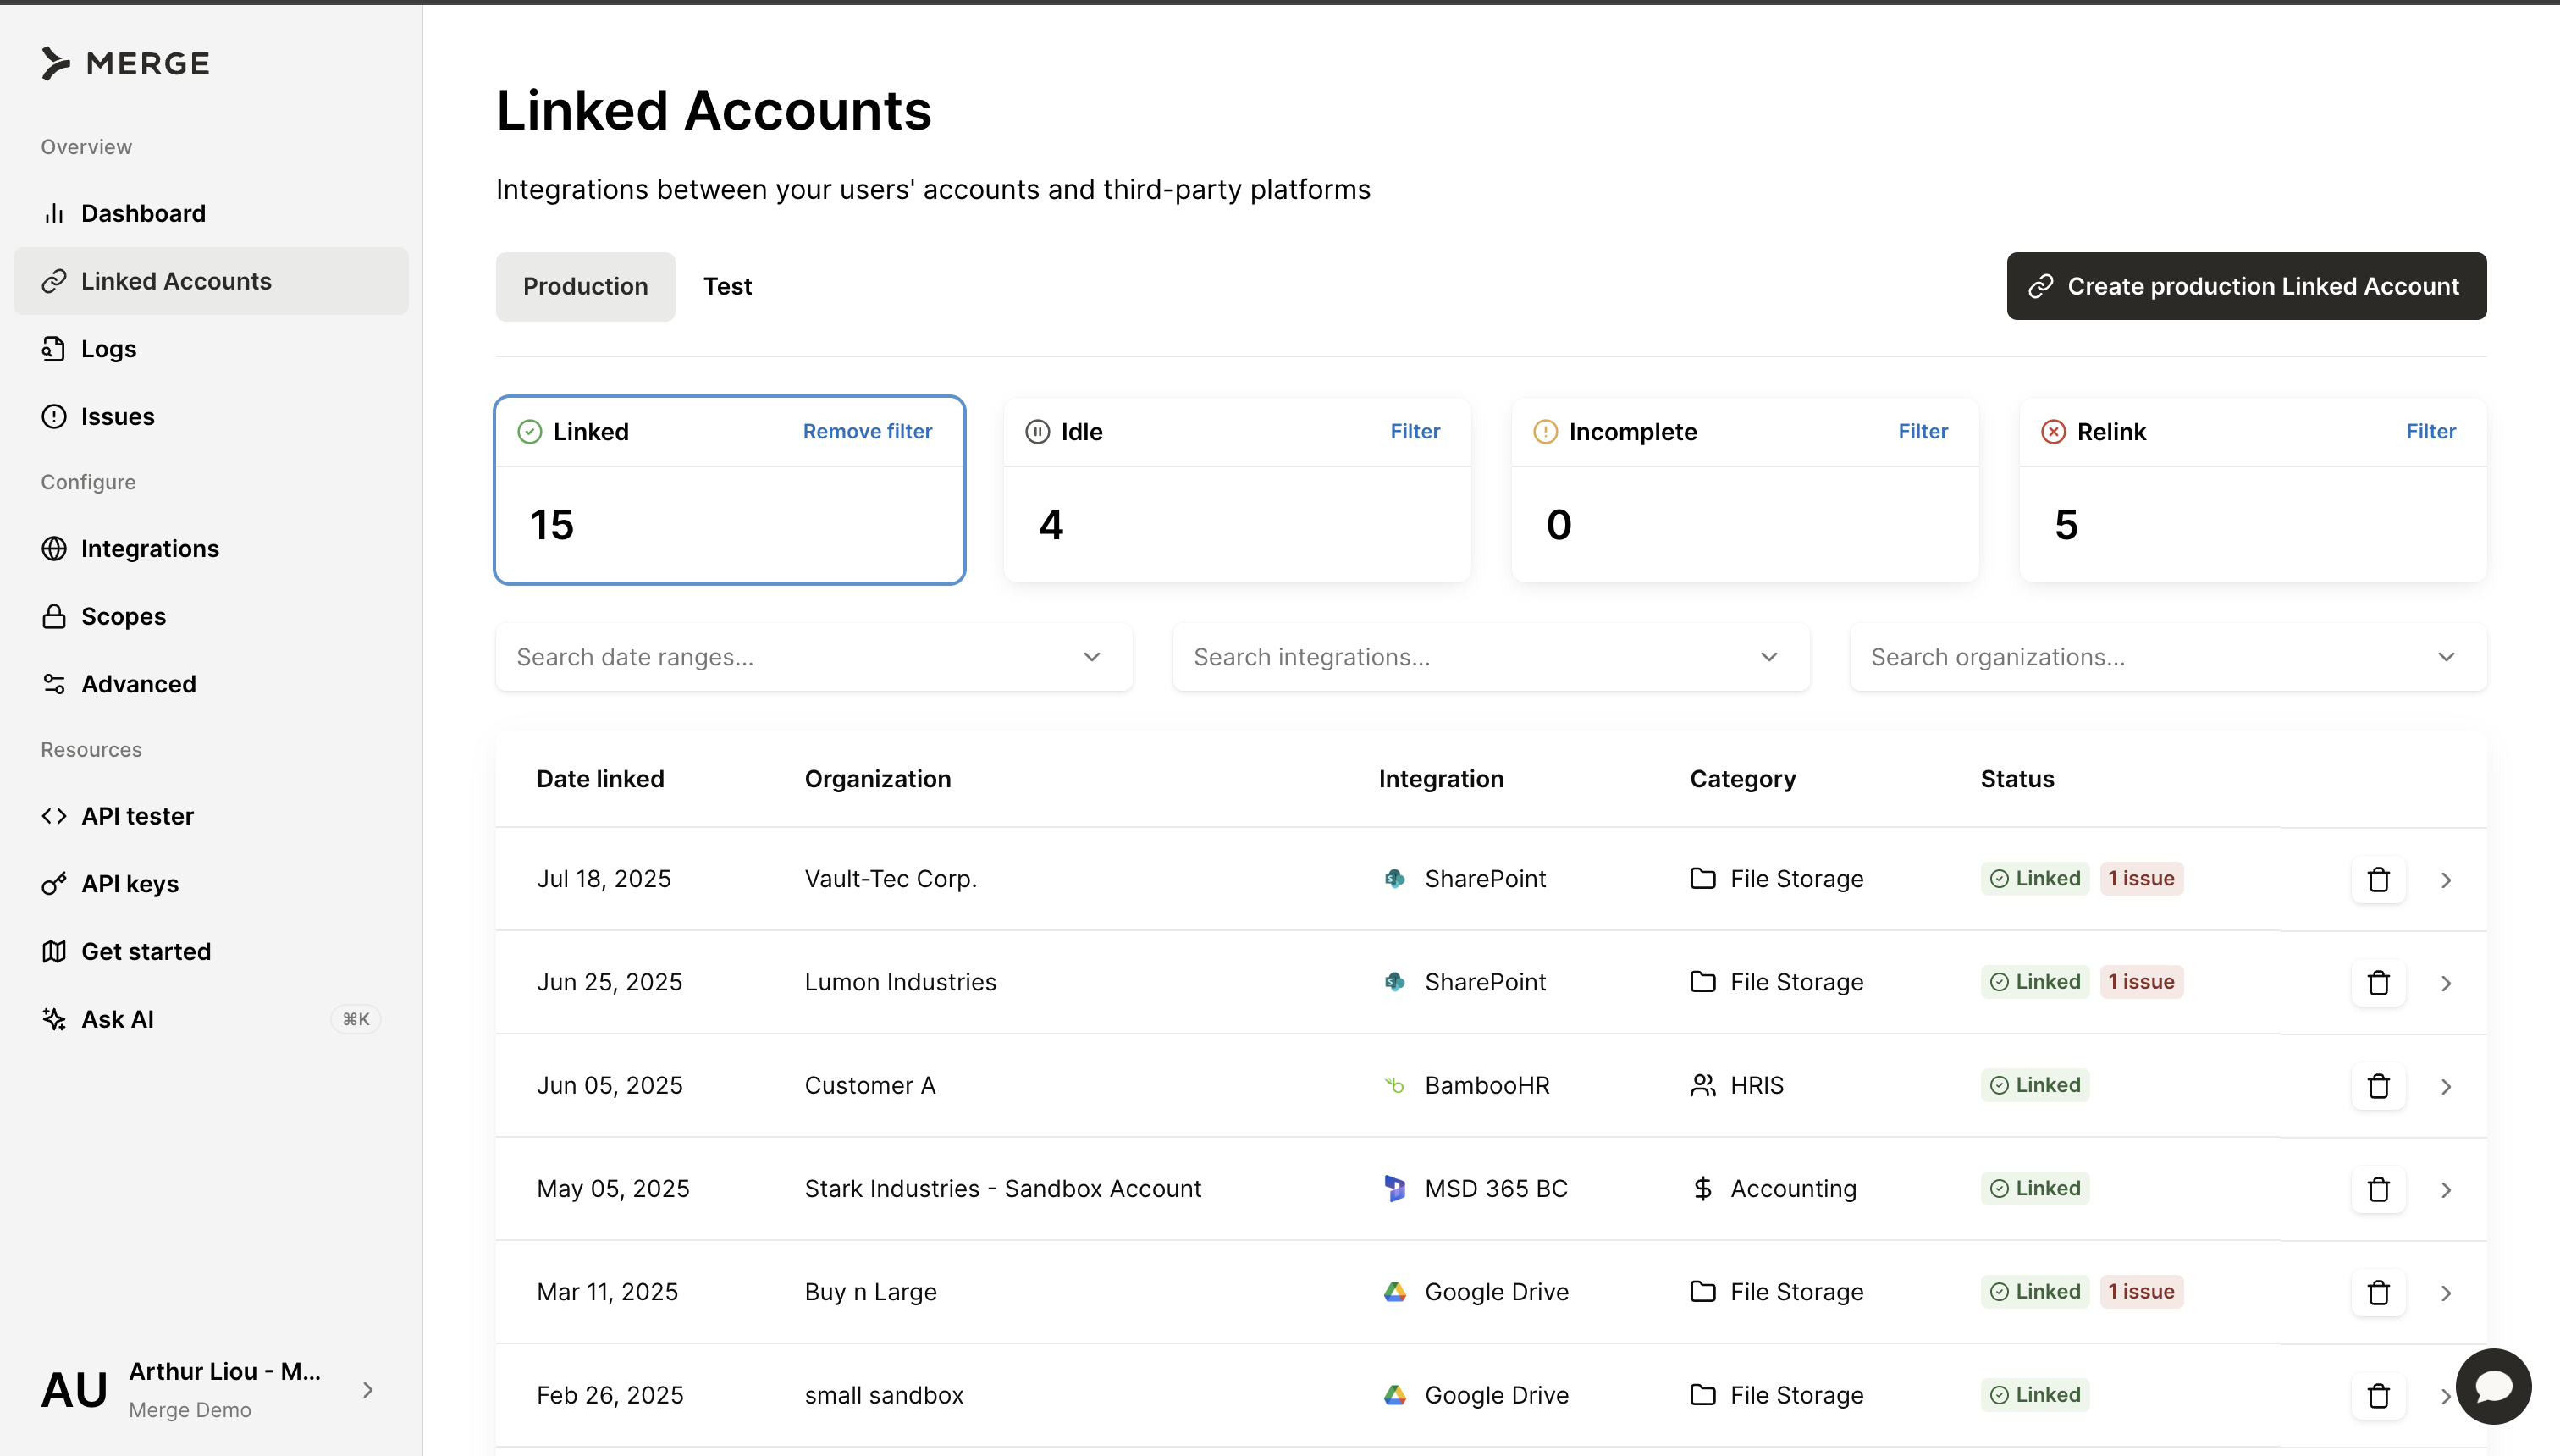This screenshot has width=2560, height=1456.
Task: Click Create production Linked Account
Action: tap(2246, 286)
